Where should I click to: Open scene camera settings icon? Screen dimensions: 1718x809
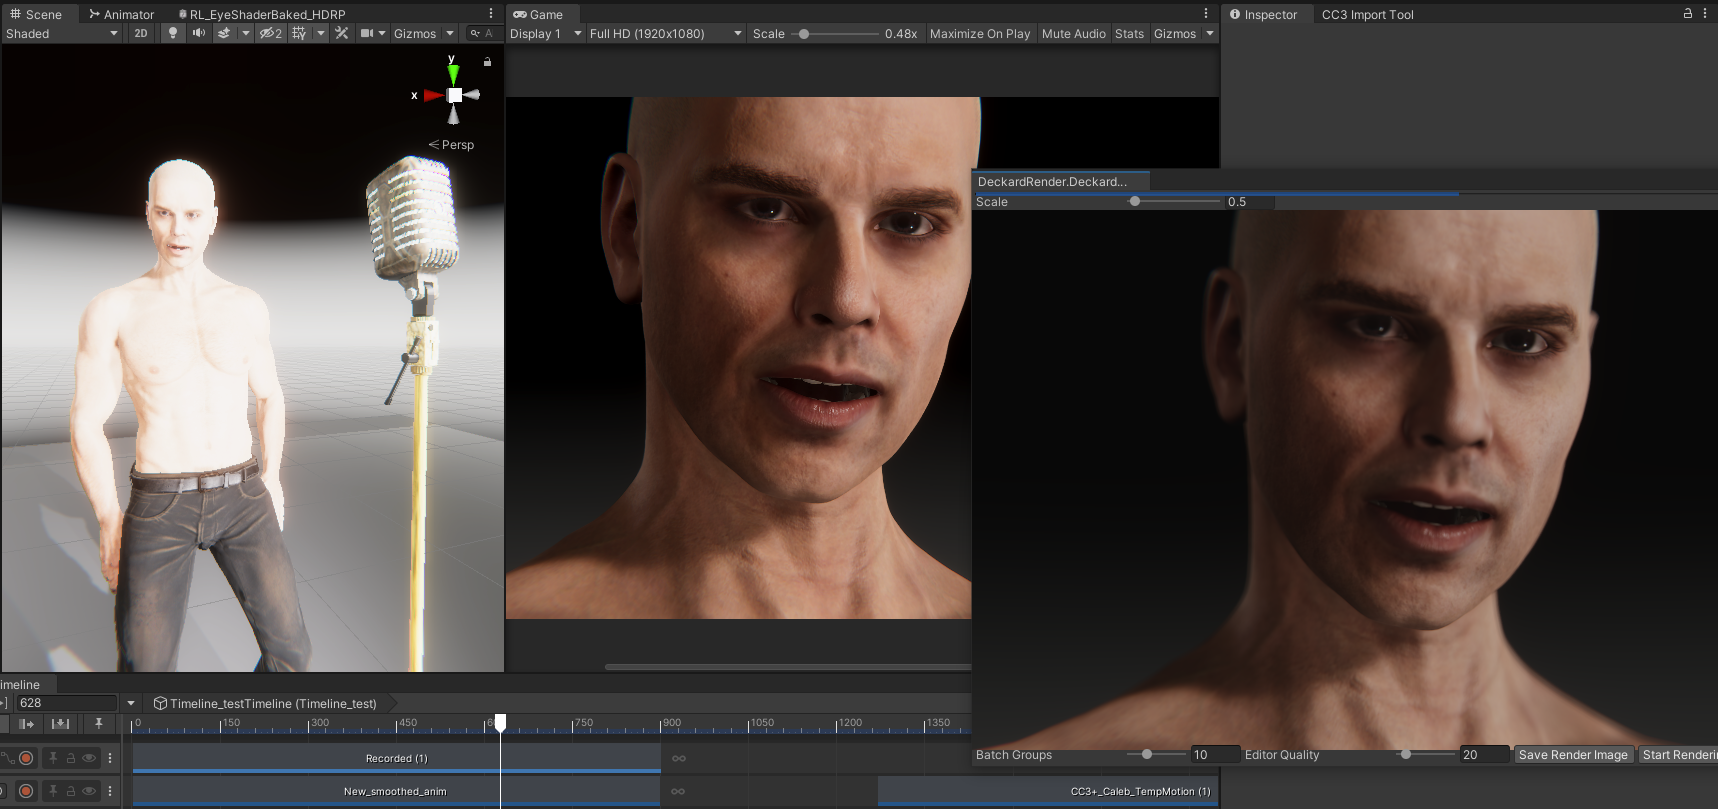(x=367, y=33)
